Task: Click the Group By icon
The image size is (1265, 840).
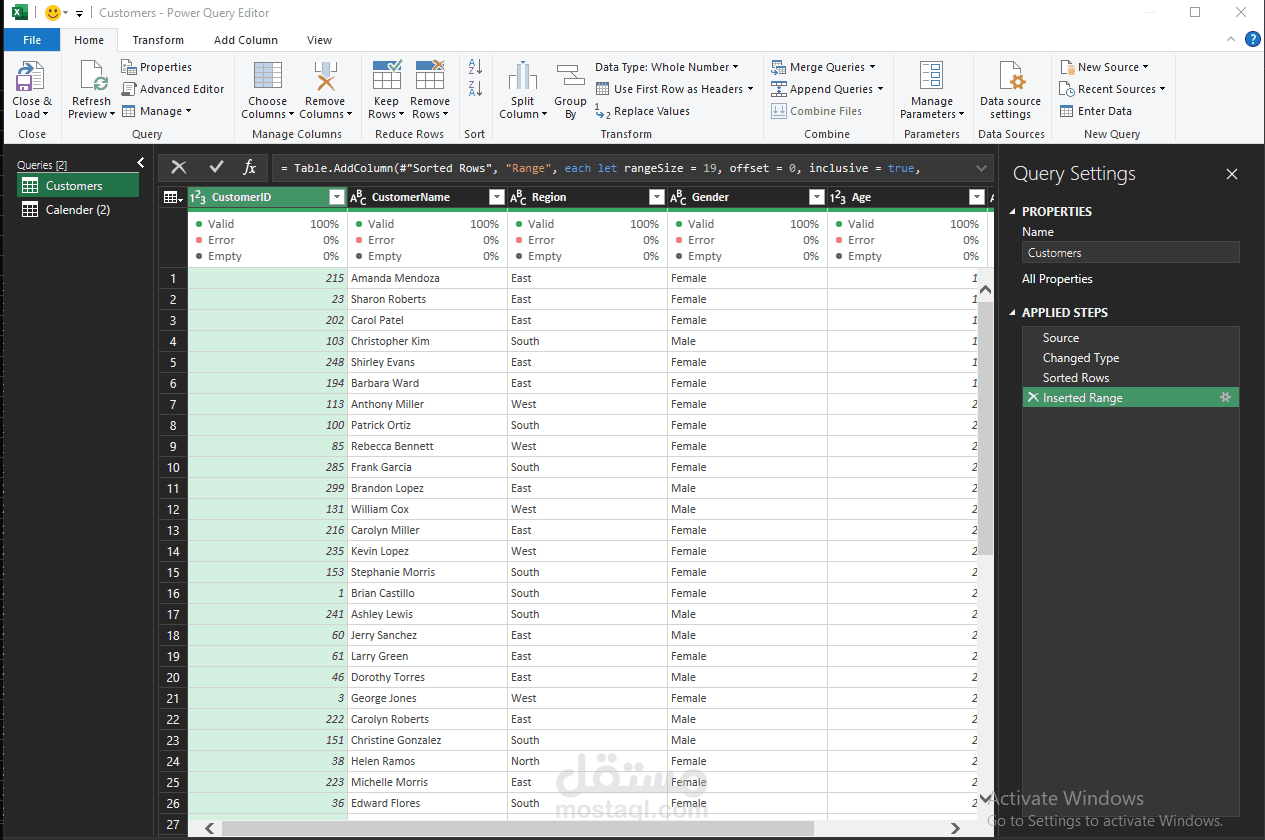Action: click(570, 77)
